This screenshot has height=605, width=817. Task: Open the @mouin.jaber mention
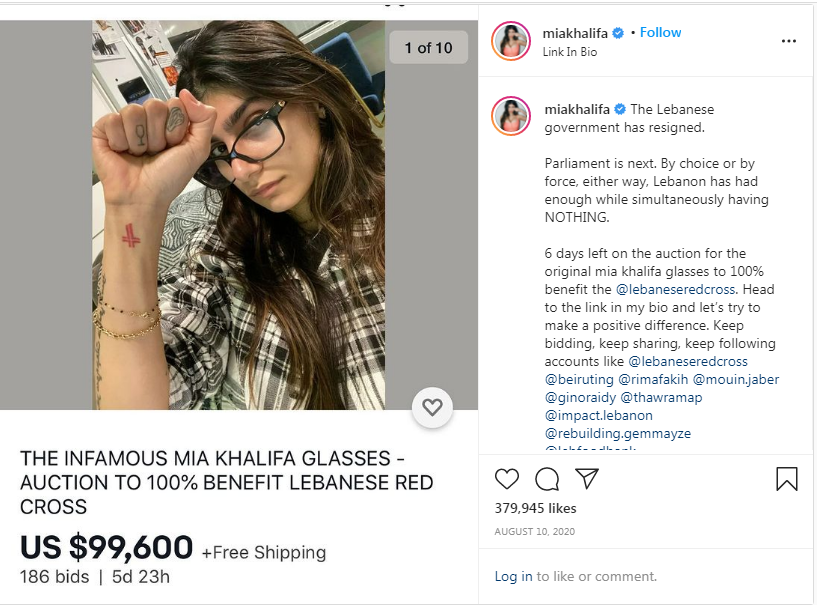pos(736,379)
